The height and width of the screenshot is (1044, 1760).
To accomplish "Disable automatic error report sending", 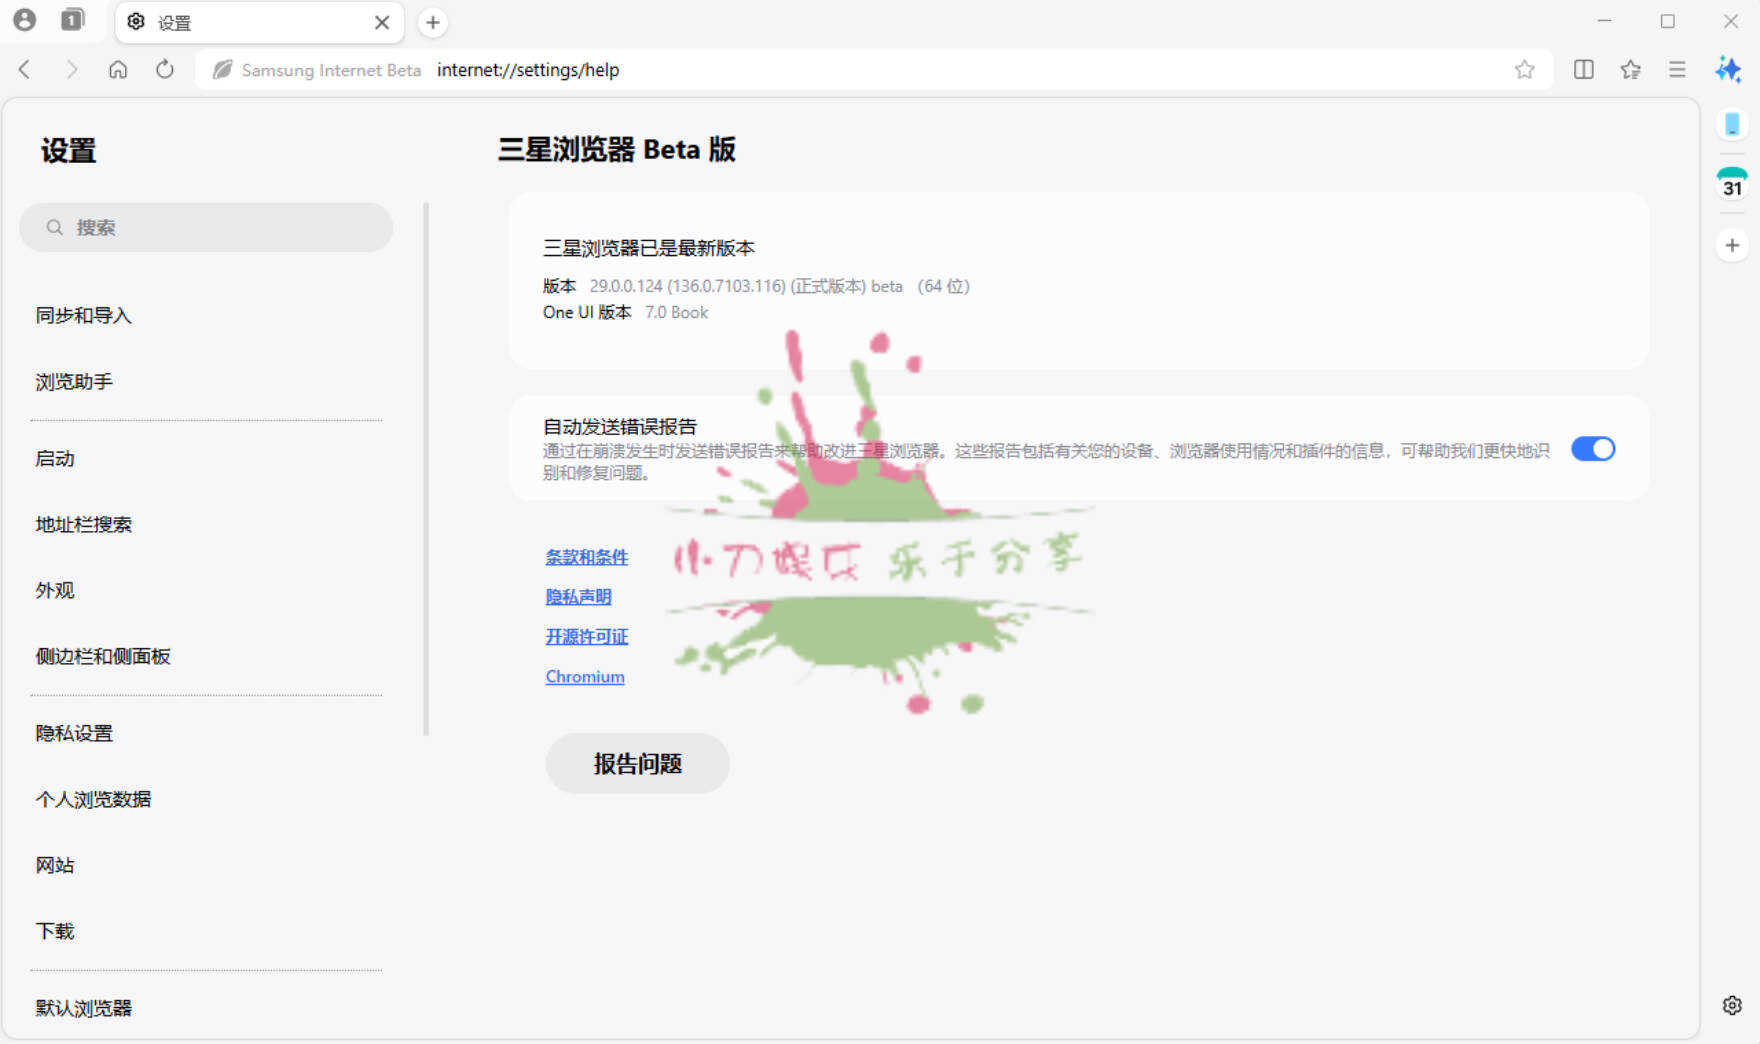I will pyautogui.click(x=1593, y=449).
